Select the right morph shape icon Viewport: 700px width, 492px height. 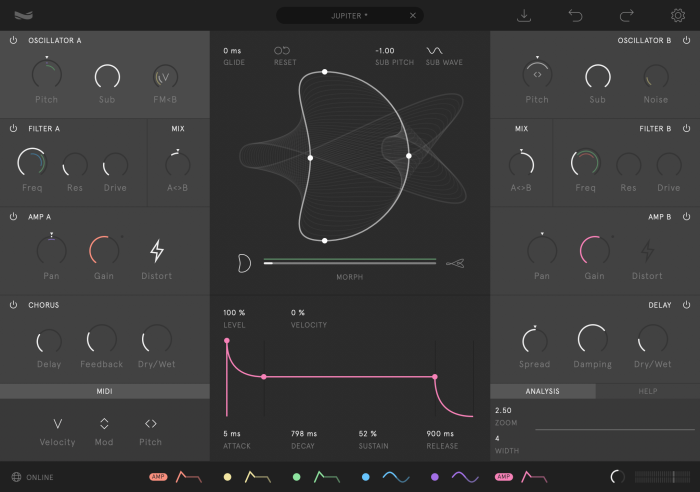coord(455,264)
